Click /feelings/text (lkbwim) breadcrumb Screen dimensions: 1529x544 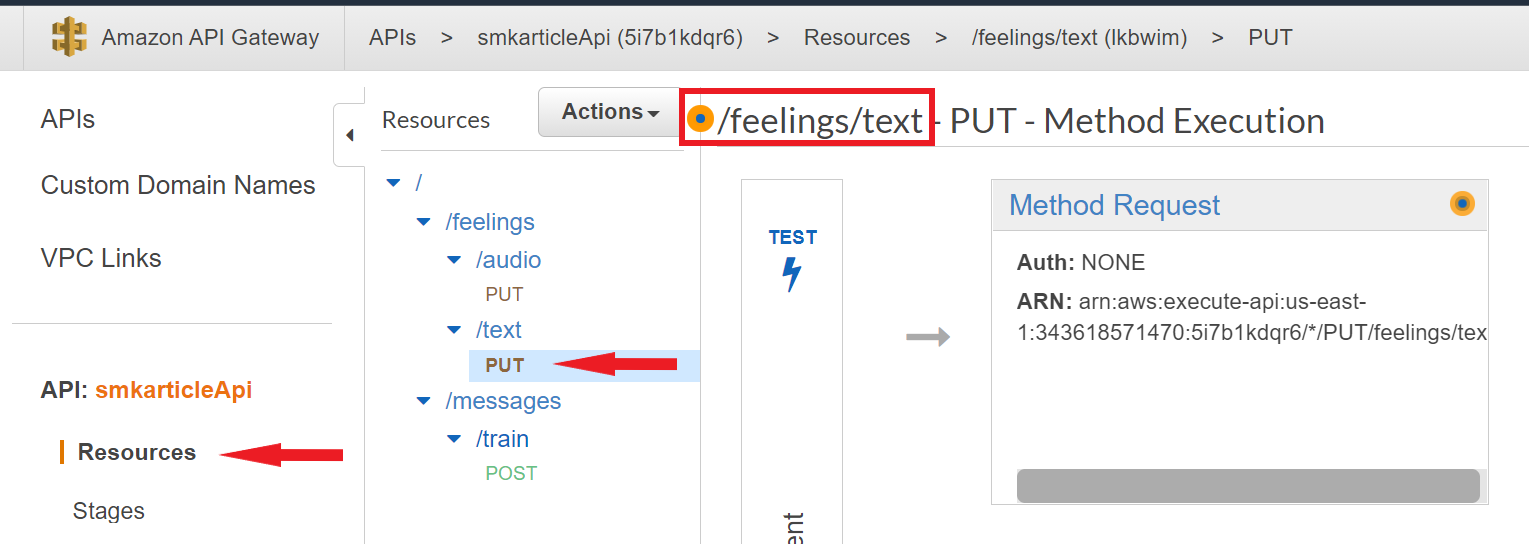pos(1079,38)
